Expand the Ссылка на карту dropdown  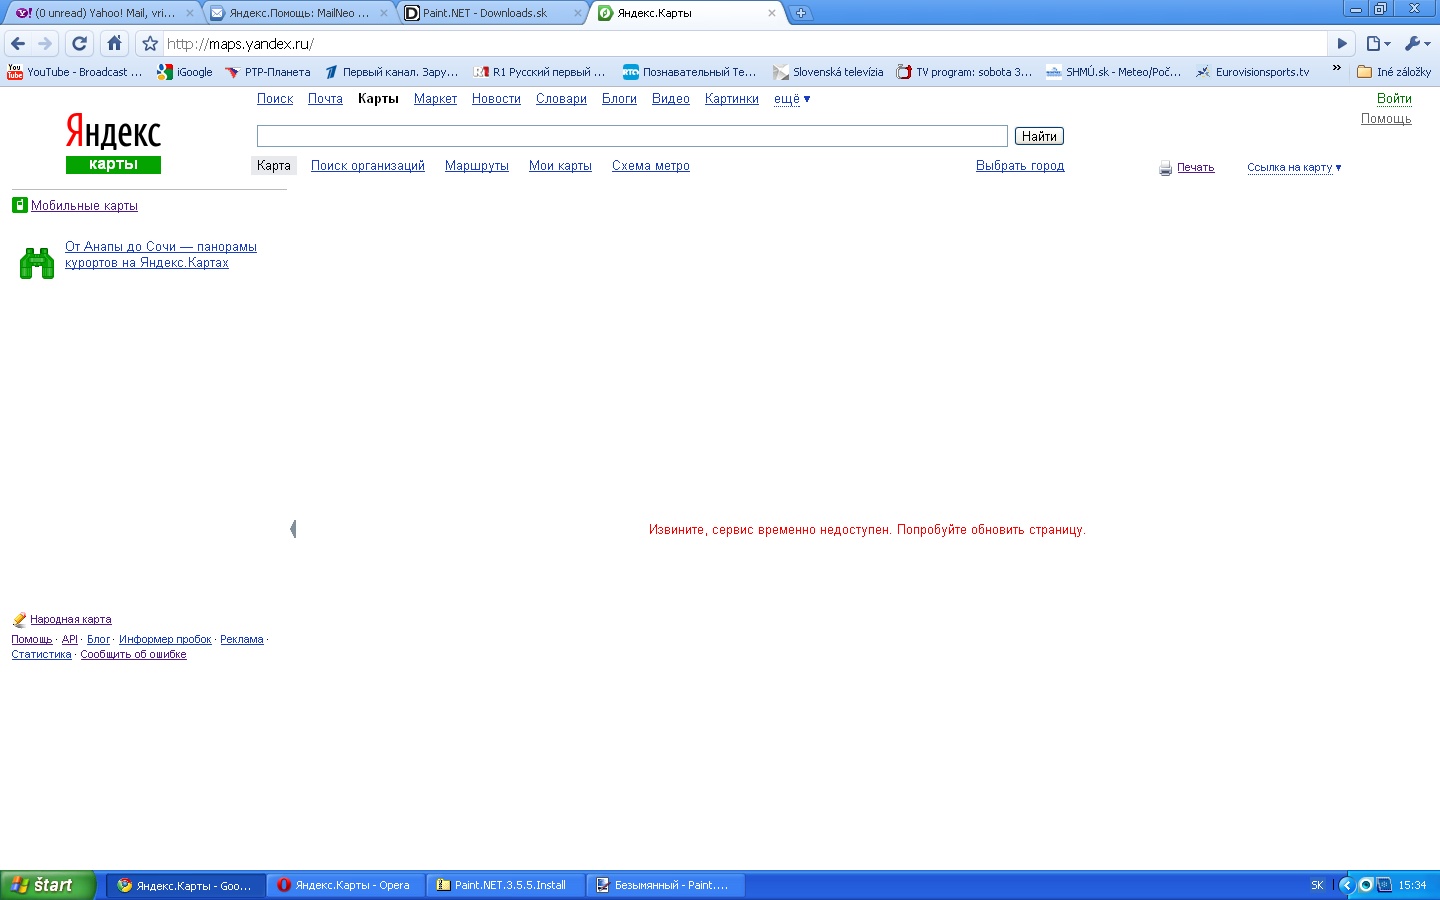pyautogui.click(x=1294, y=167)
